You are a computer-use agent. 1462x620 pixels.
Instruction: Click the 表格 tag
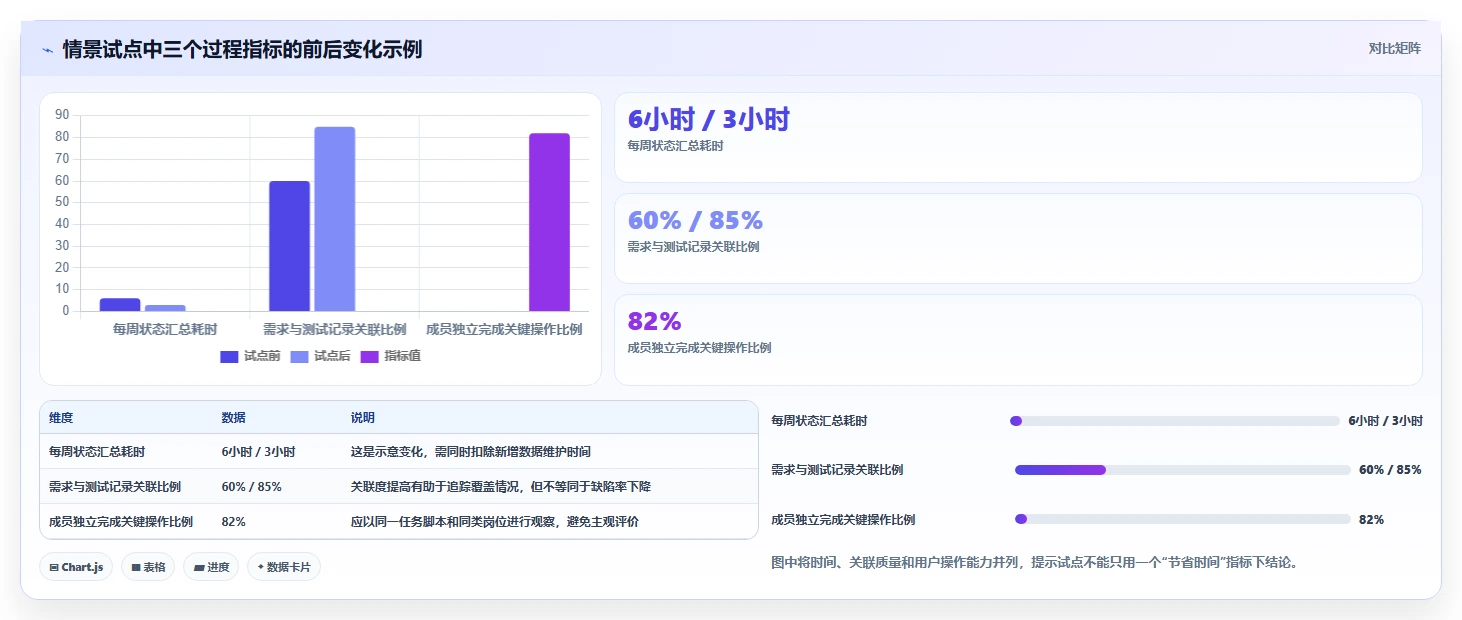(148, 567)
